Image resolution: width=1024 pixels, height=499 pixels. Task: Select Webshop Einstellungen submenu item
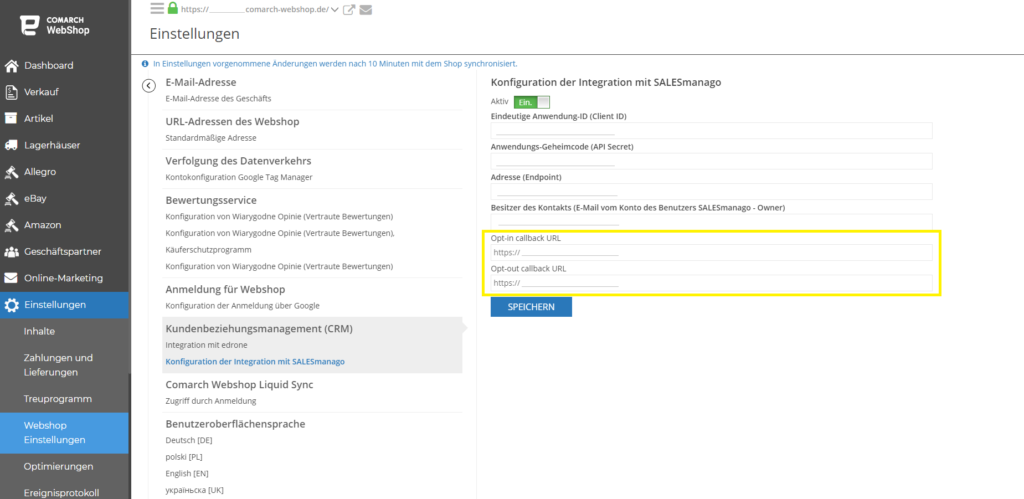click(65, 433)
